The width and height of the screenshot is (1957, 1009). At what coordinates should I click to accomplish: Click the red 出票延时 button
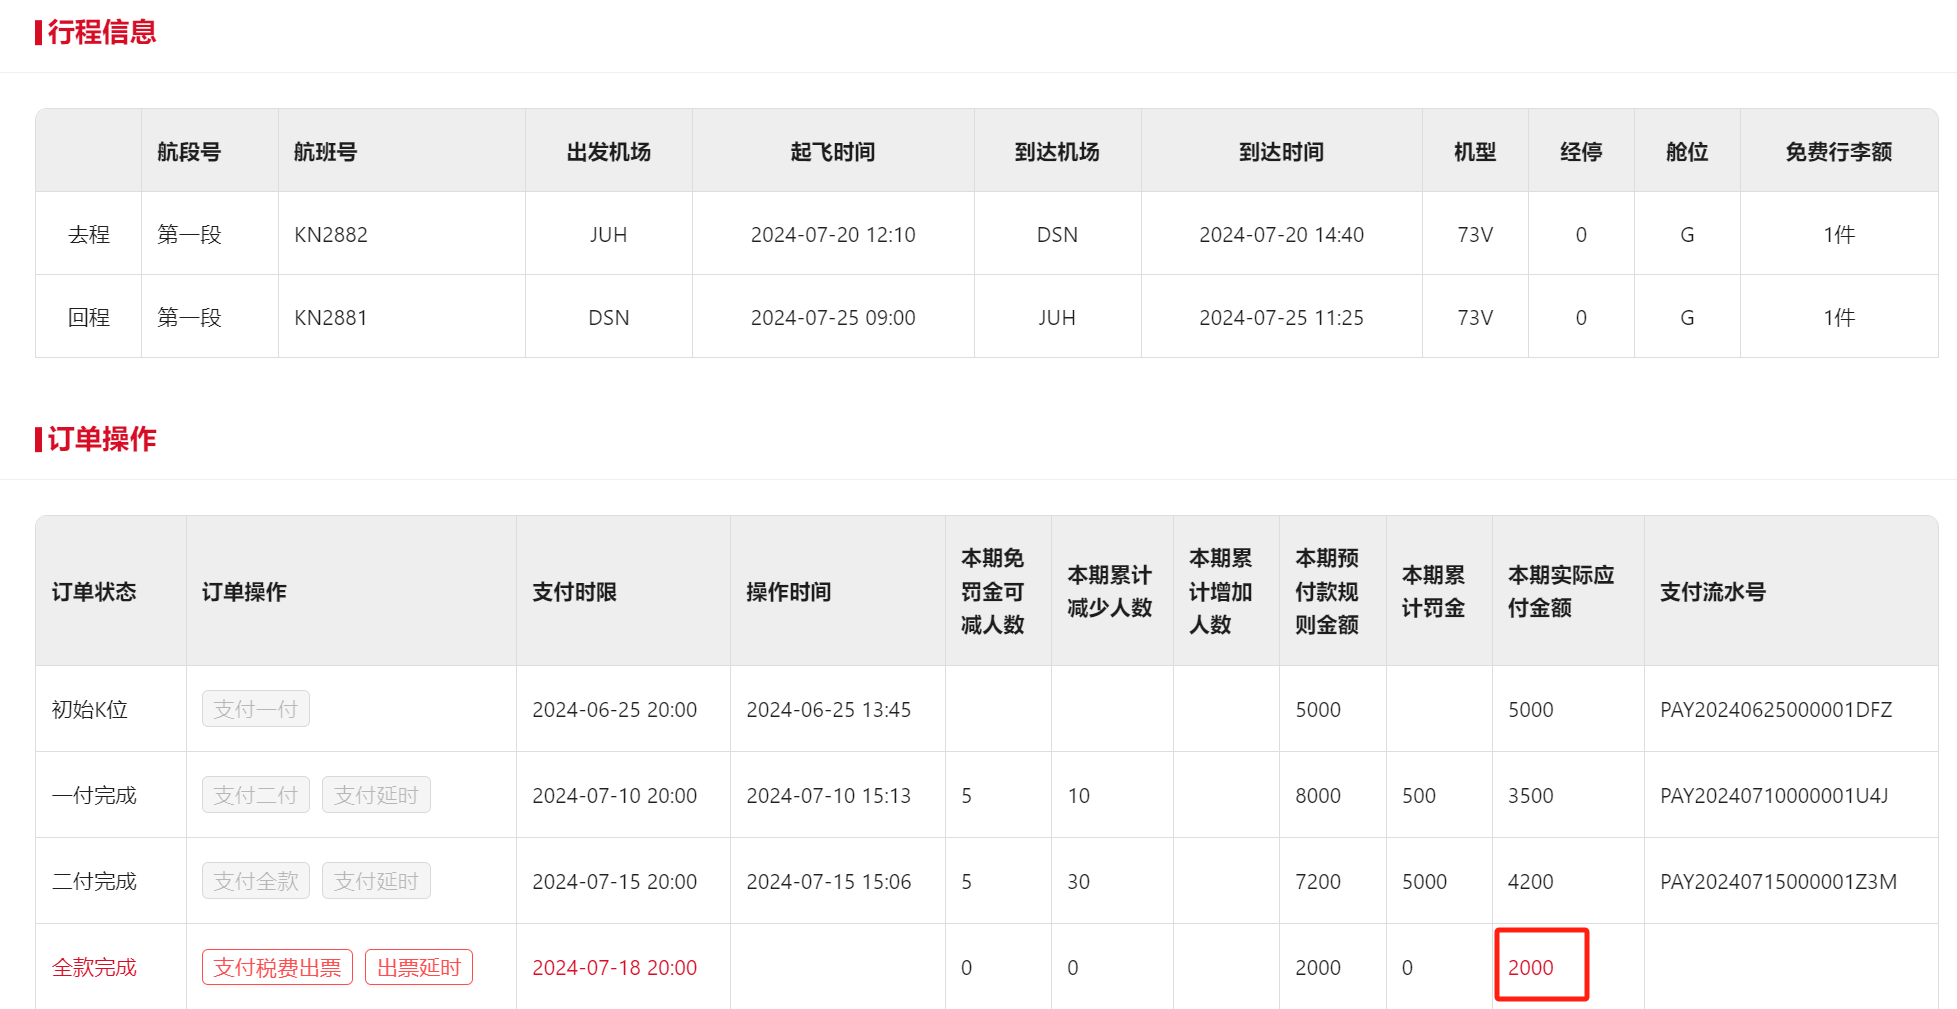418,967
